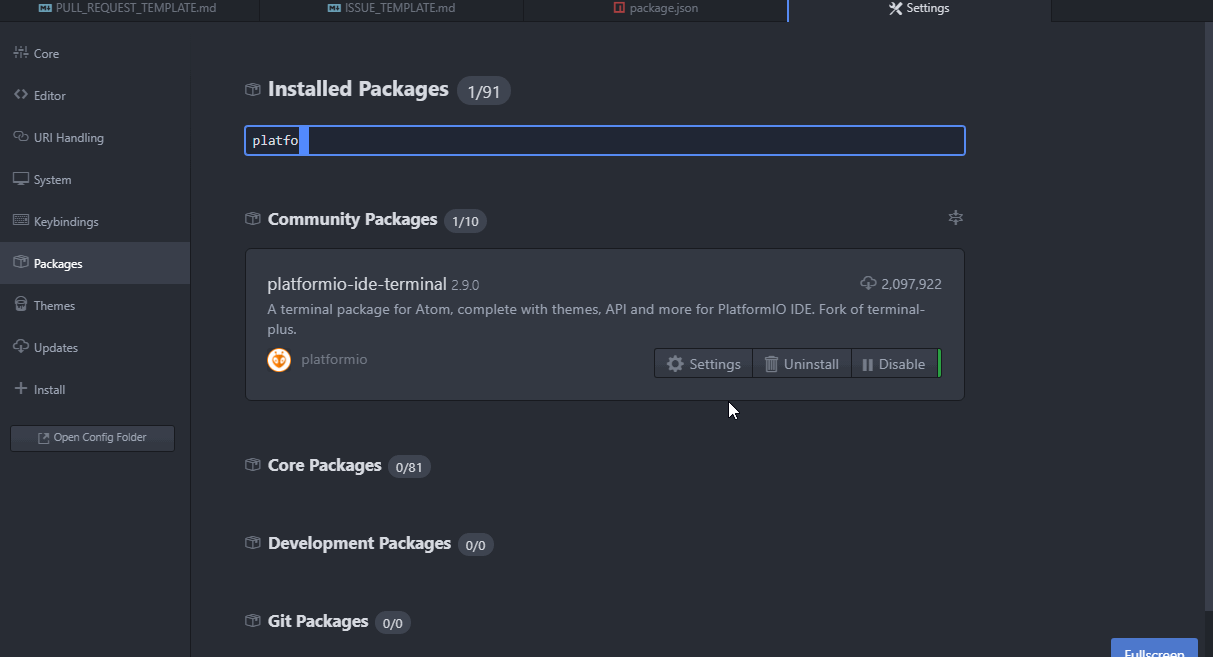Uninstall platformio-ide-terminal package
The width and height of the screenshot is (1213, 657).
[802, 364]
